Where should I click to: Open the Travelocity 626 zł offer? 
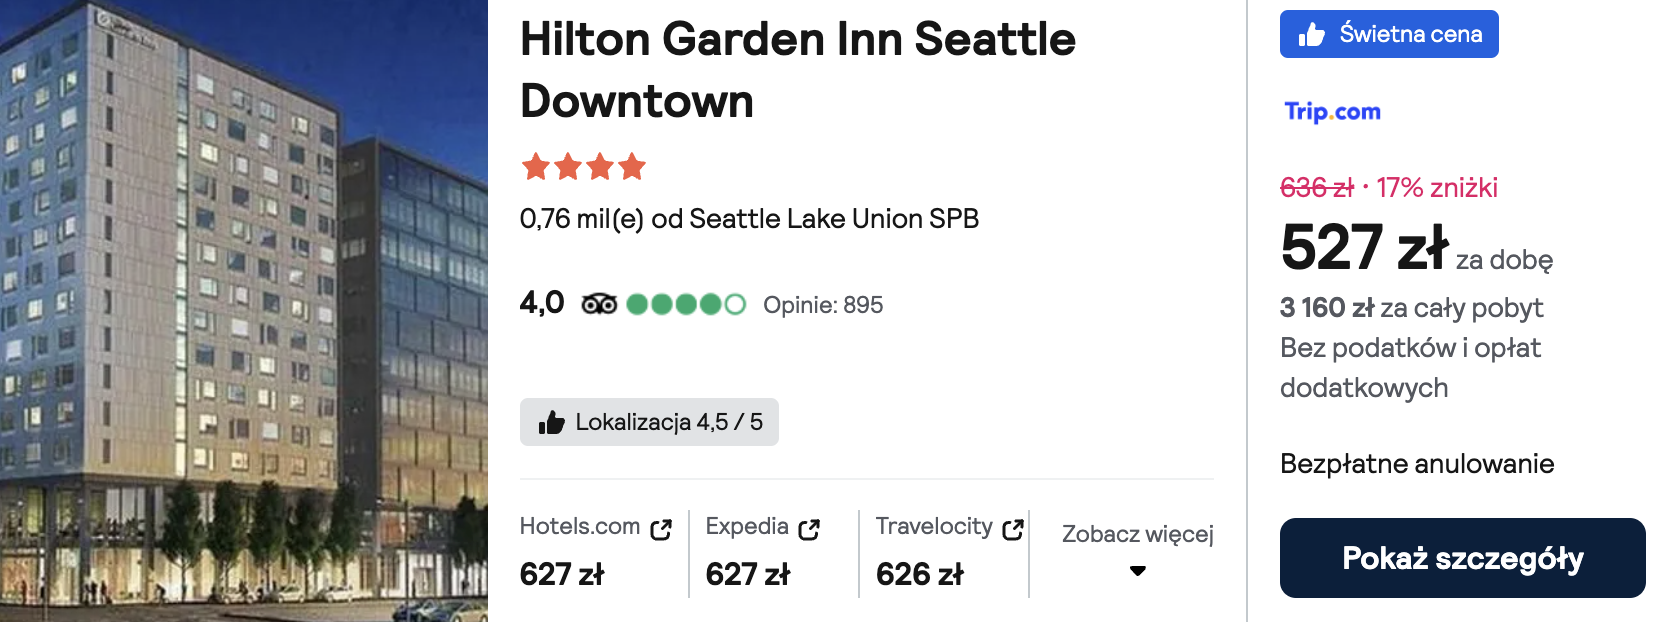click(920, 574)
